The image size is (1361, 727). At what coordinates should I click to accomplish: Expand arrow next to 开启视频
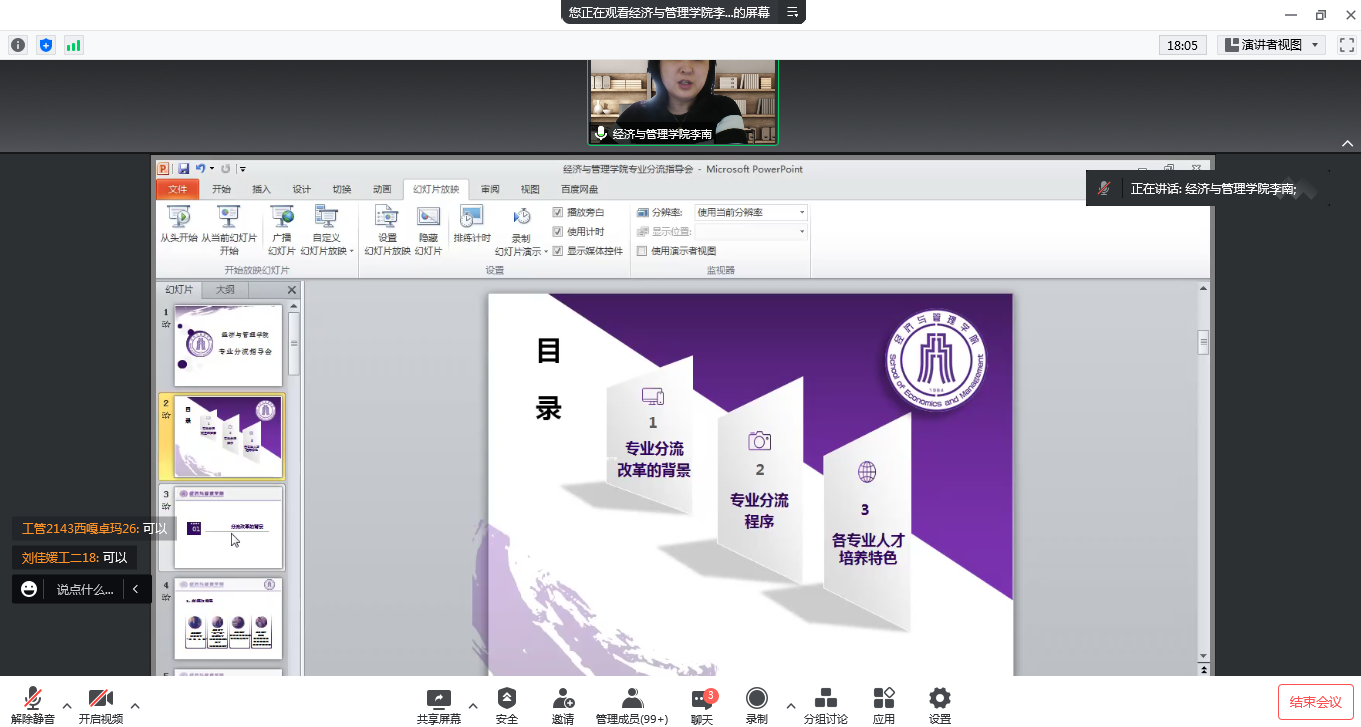(x=135, y=705)
